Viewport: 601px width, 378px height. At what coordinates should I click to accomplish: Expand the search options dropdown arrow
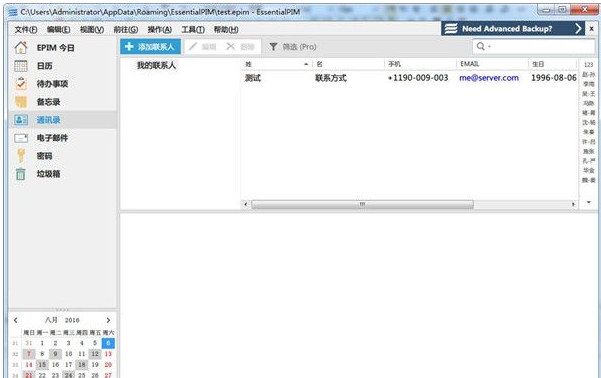[x=489, y=47]
